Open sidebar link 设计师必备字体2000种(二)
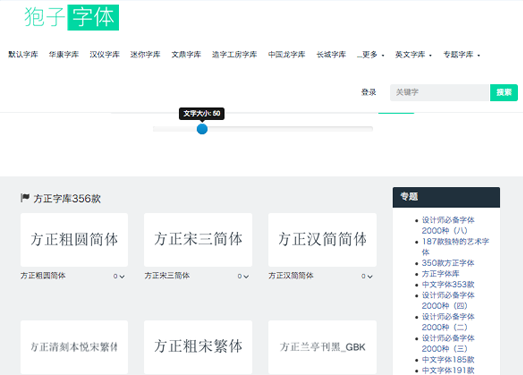This screenshot has width=523, height=375. tap(448, 322)
